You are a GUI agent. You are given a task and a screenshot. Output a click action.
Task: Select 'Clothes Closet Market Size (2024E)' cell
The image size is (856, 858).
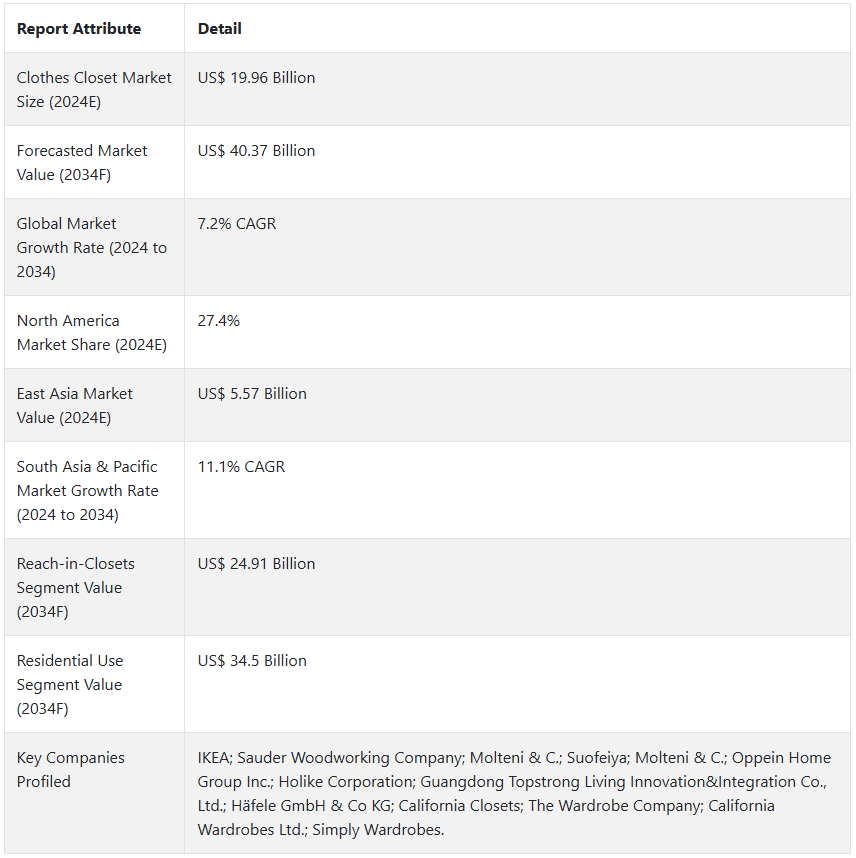94,89
